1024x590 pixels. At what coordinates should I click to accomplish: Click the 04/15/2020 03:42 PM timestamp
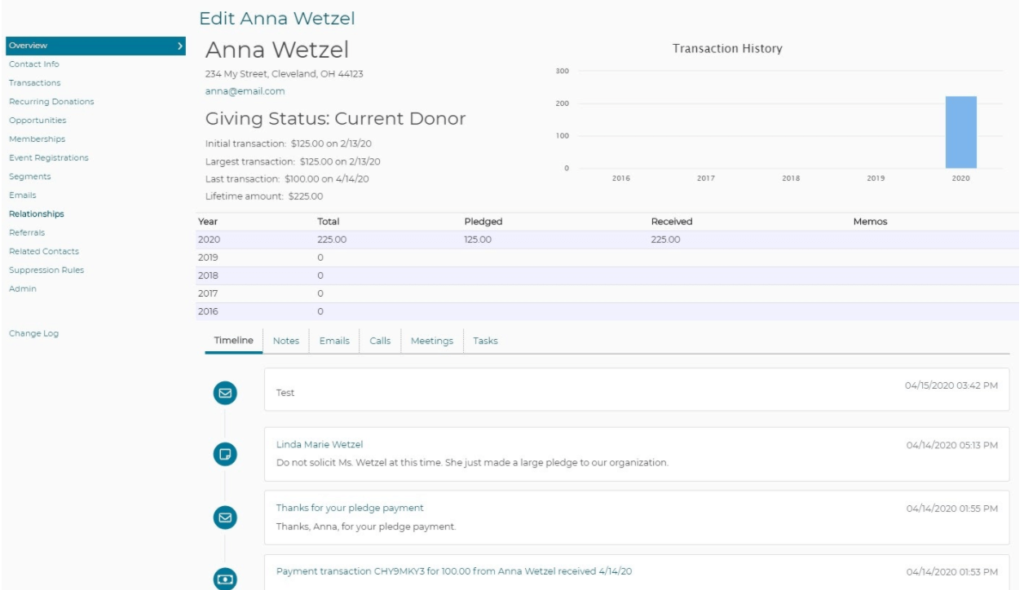point(951,385)
